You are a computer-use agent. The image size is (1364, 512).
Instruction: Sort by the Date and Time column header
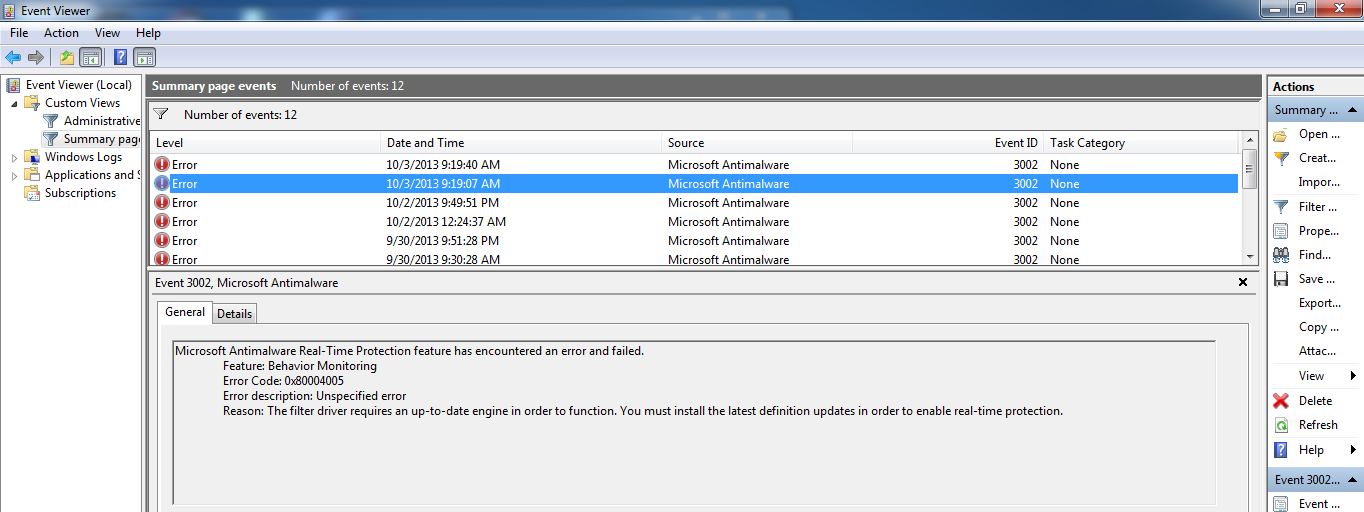click(x=521, y=143)
